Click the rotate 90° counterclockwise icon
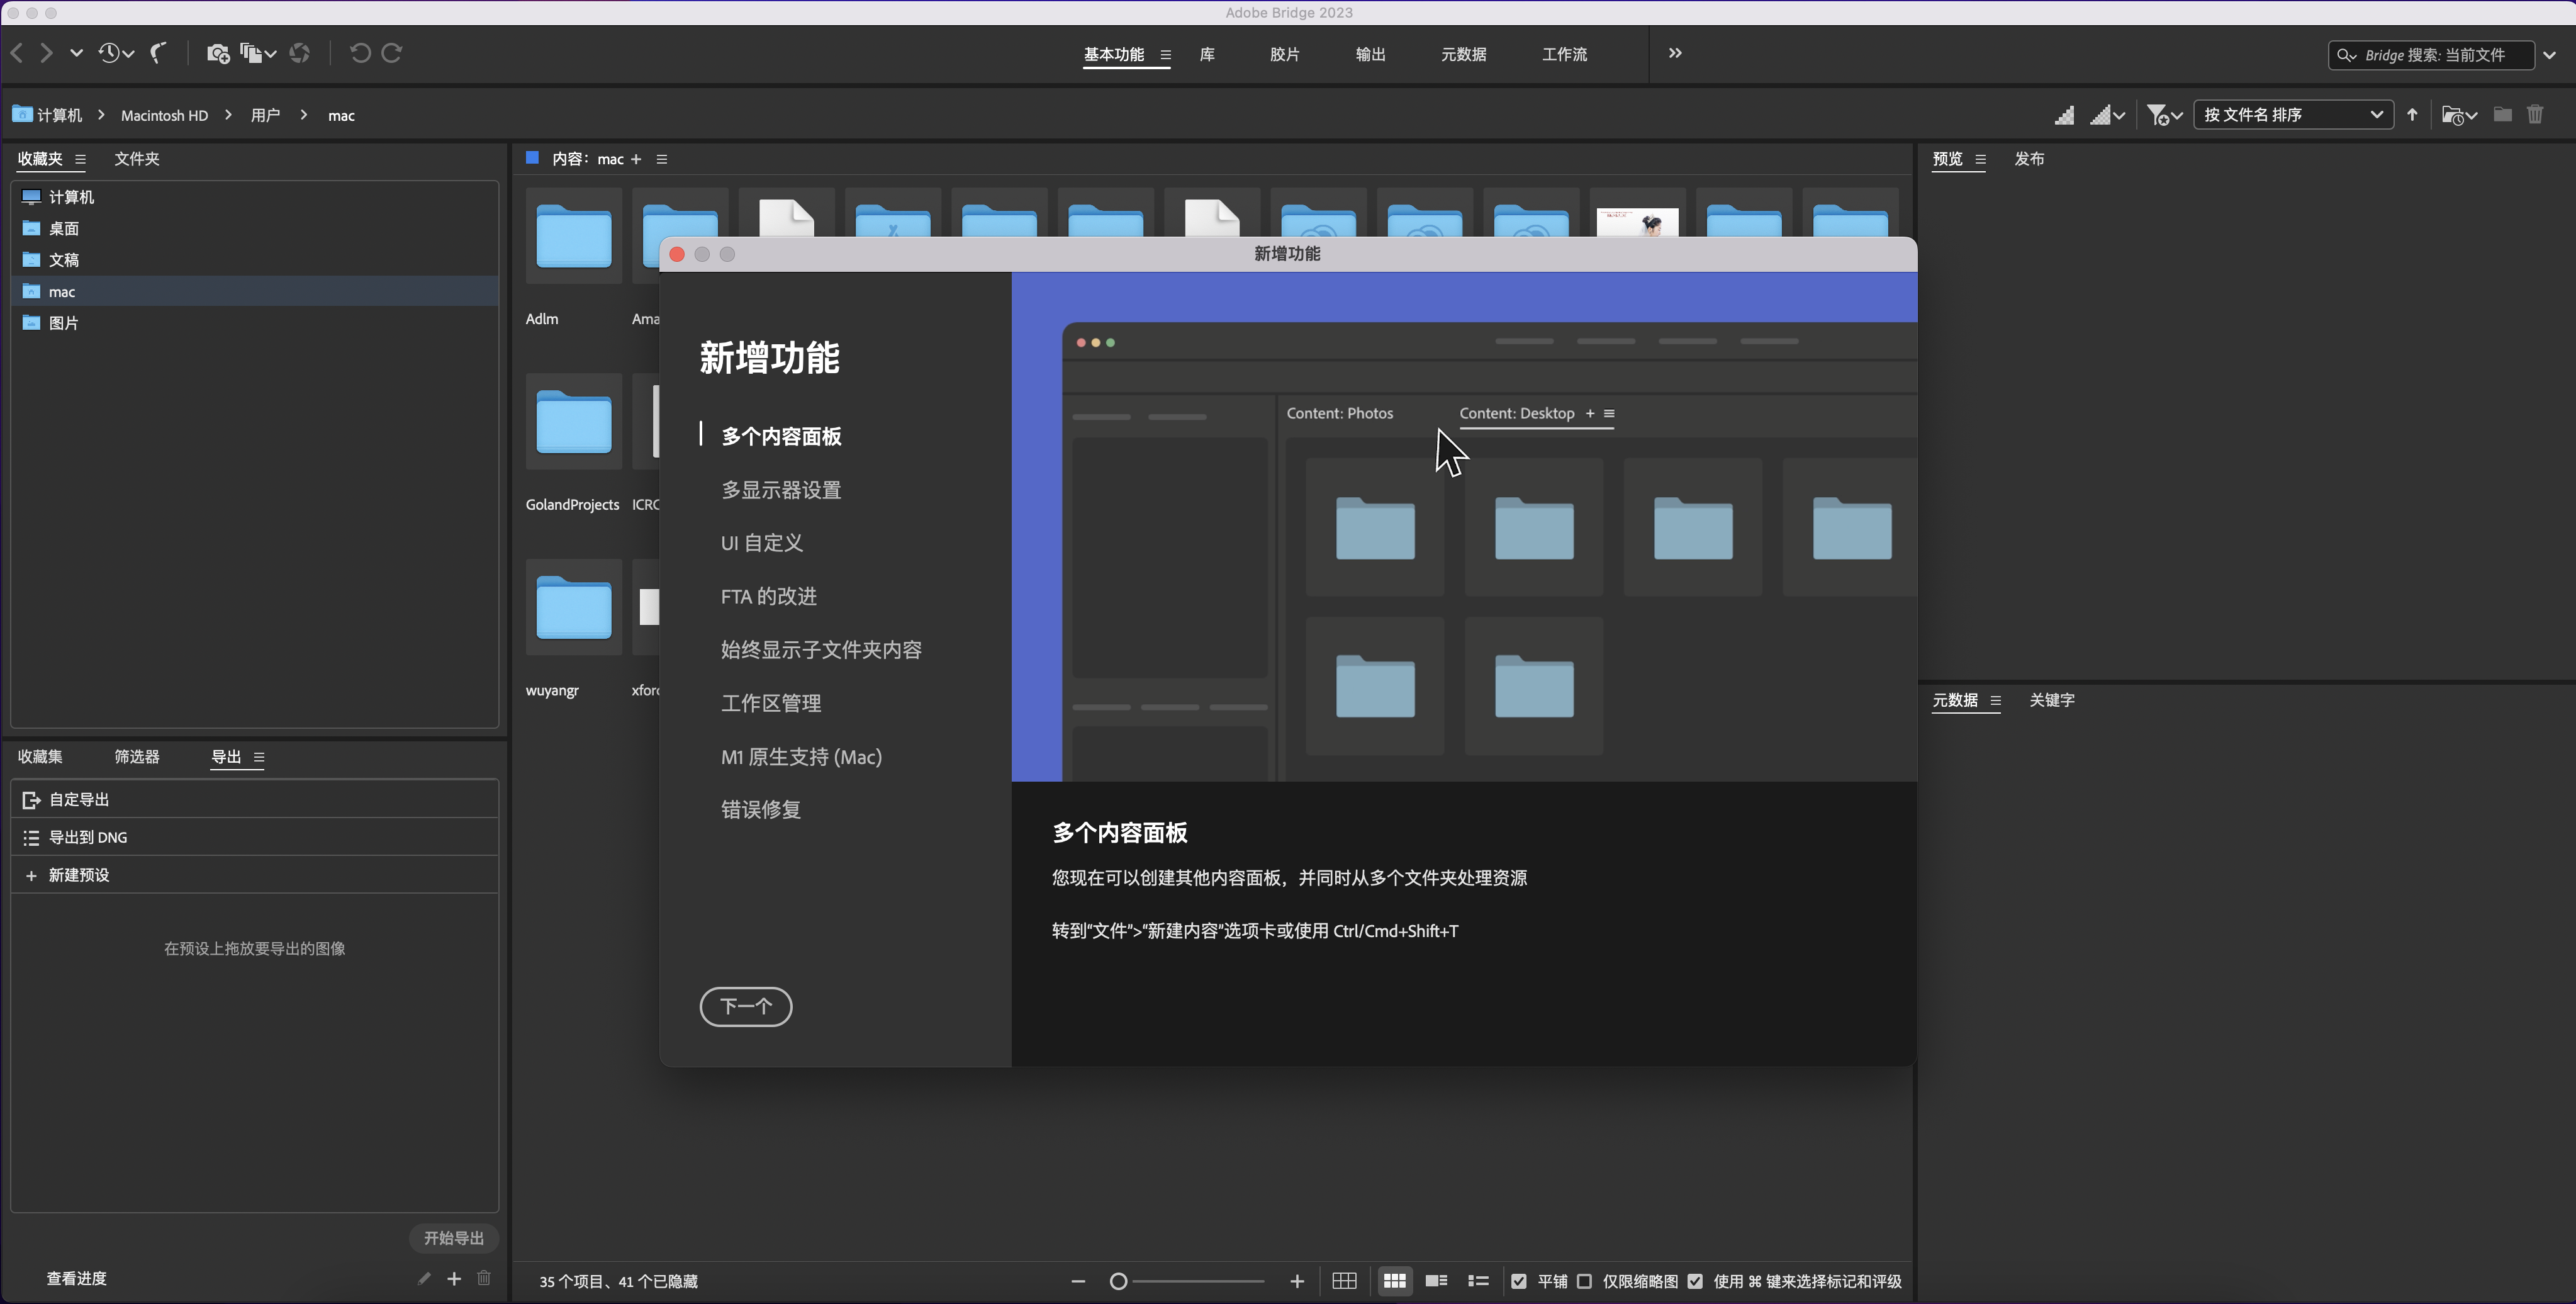 [x=360, y=54]
